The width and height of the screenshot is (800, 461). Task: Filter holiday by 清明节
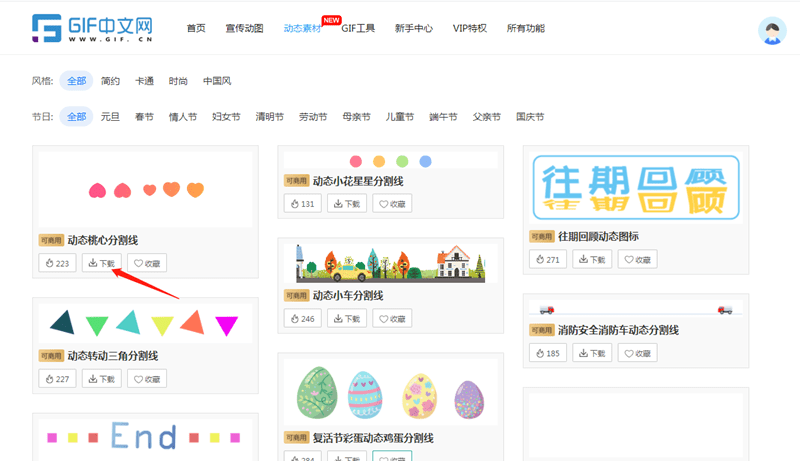click(269, 116)
